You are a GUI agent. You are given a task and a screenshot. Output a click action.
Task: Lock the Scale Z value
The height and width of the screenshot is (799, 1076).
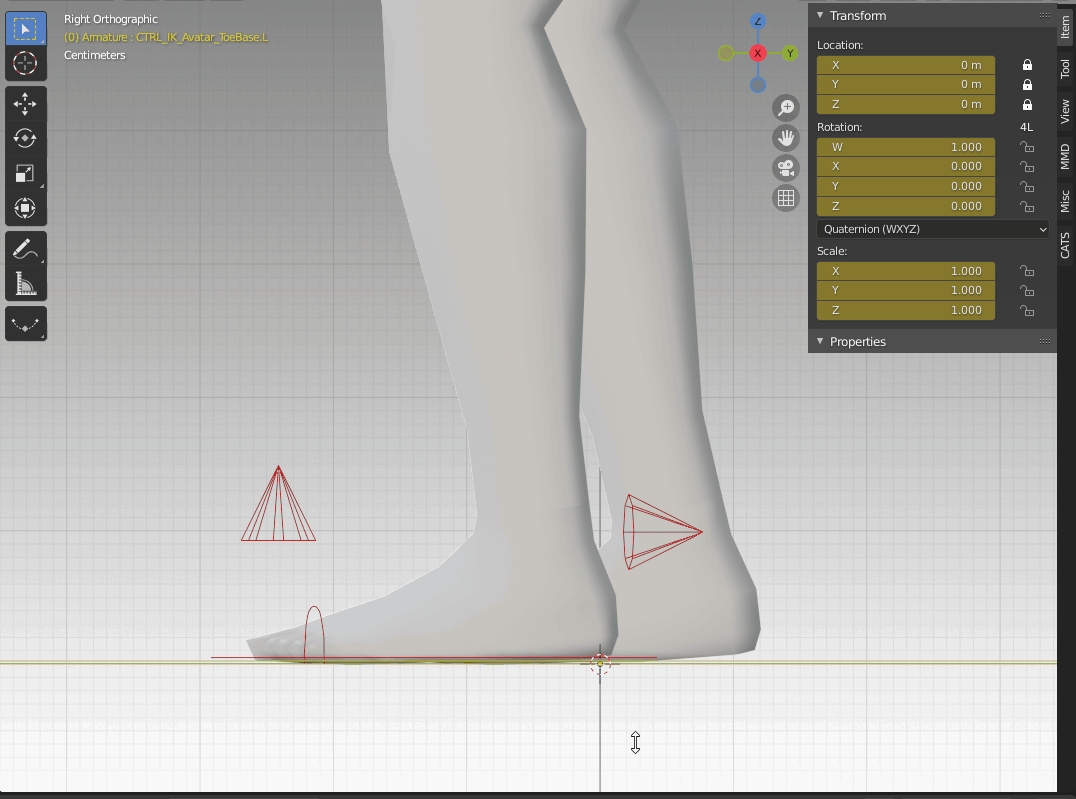1027,311
